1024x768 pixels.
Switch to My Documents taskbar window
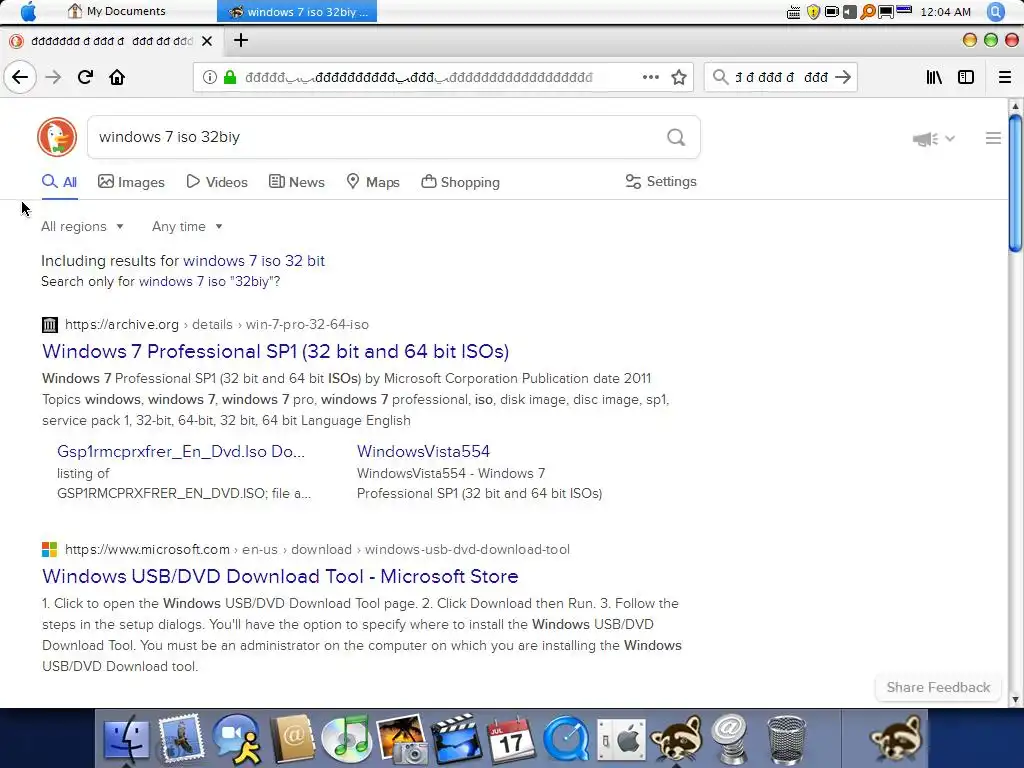[x=118, y=11]
